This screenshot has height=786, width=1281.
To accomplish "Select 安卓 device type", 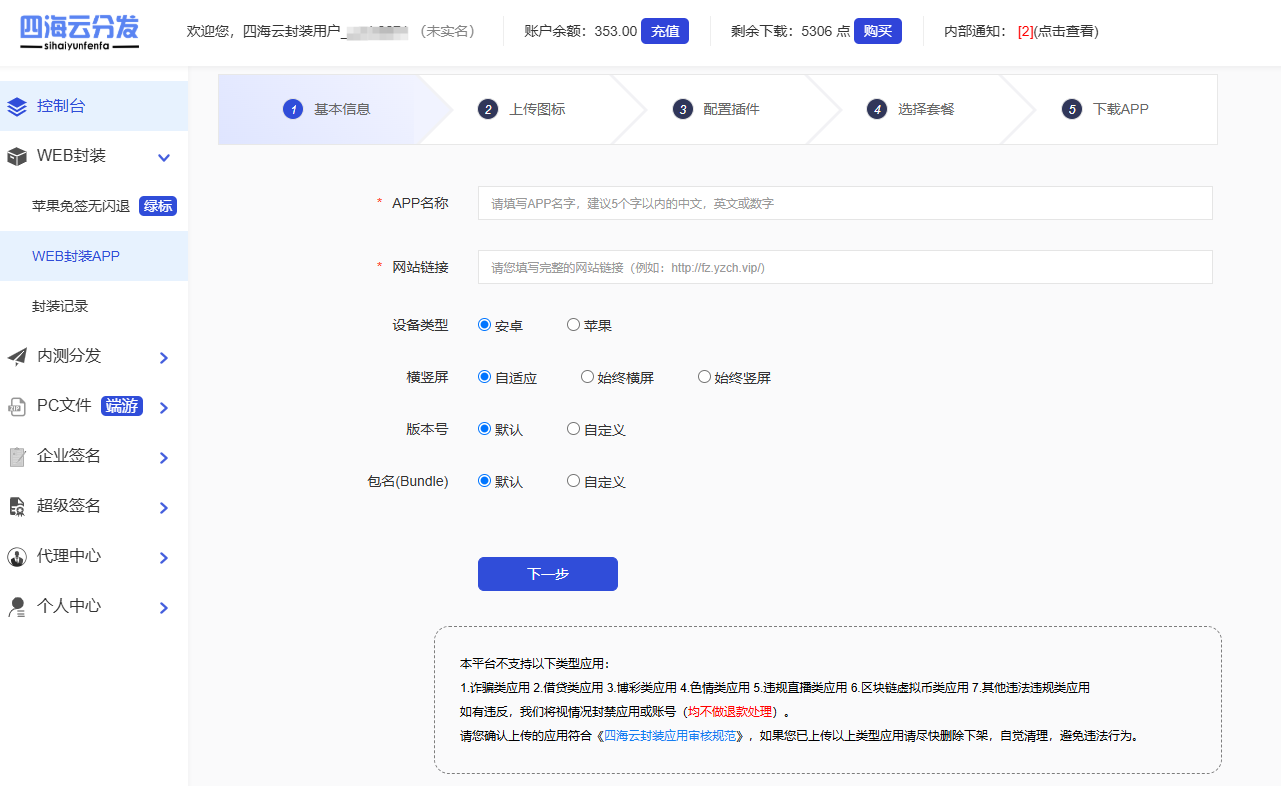I will 484,324.
